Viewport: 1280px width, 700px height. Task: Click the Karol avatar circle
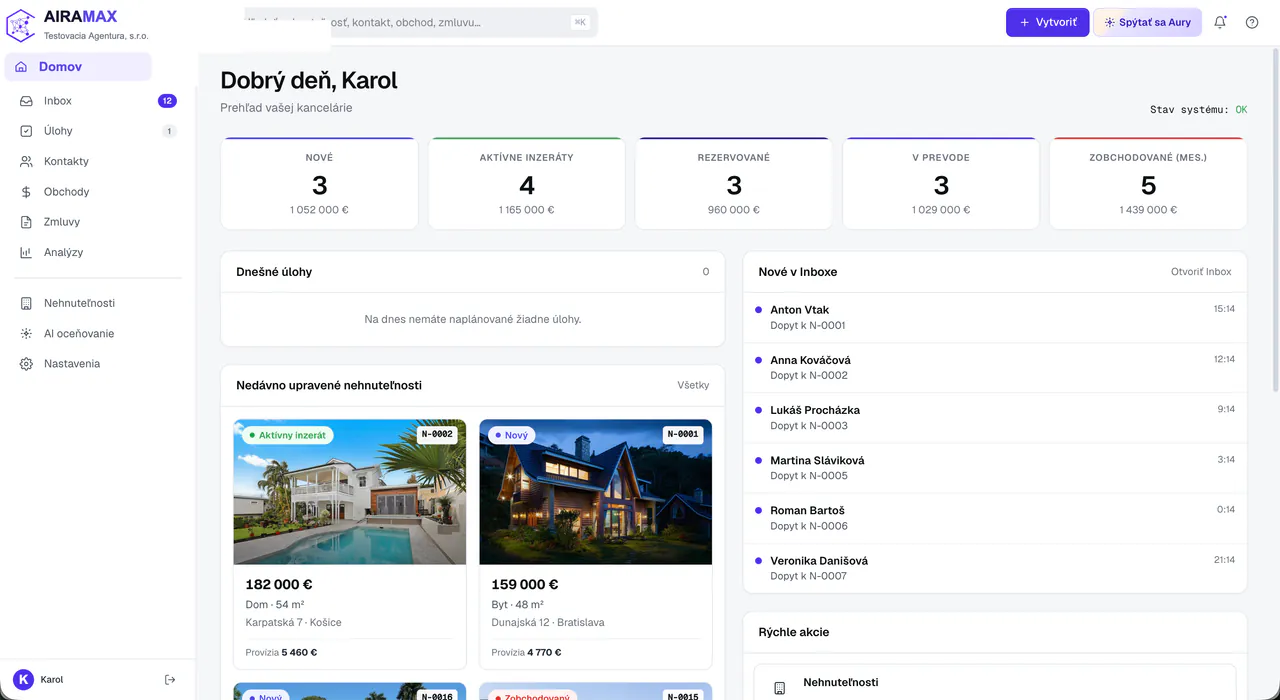tap(23, 680)
